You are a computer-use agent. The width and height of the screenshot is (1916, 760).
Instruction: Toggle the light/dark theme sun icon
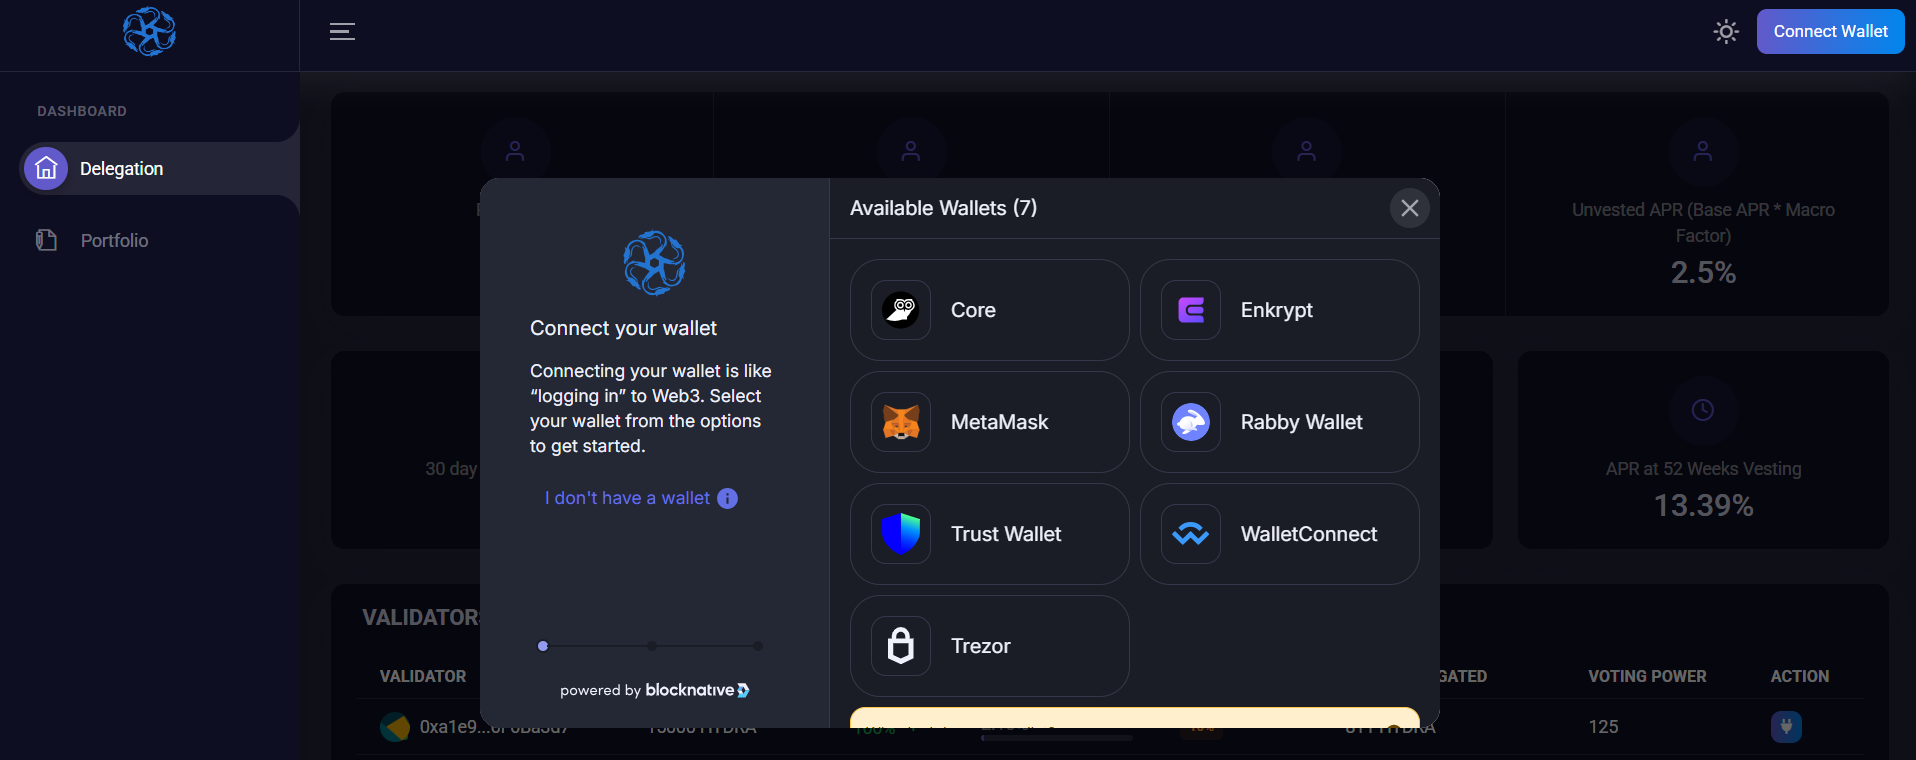point(1726,32)
